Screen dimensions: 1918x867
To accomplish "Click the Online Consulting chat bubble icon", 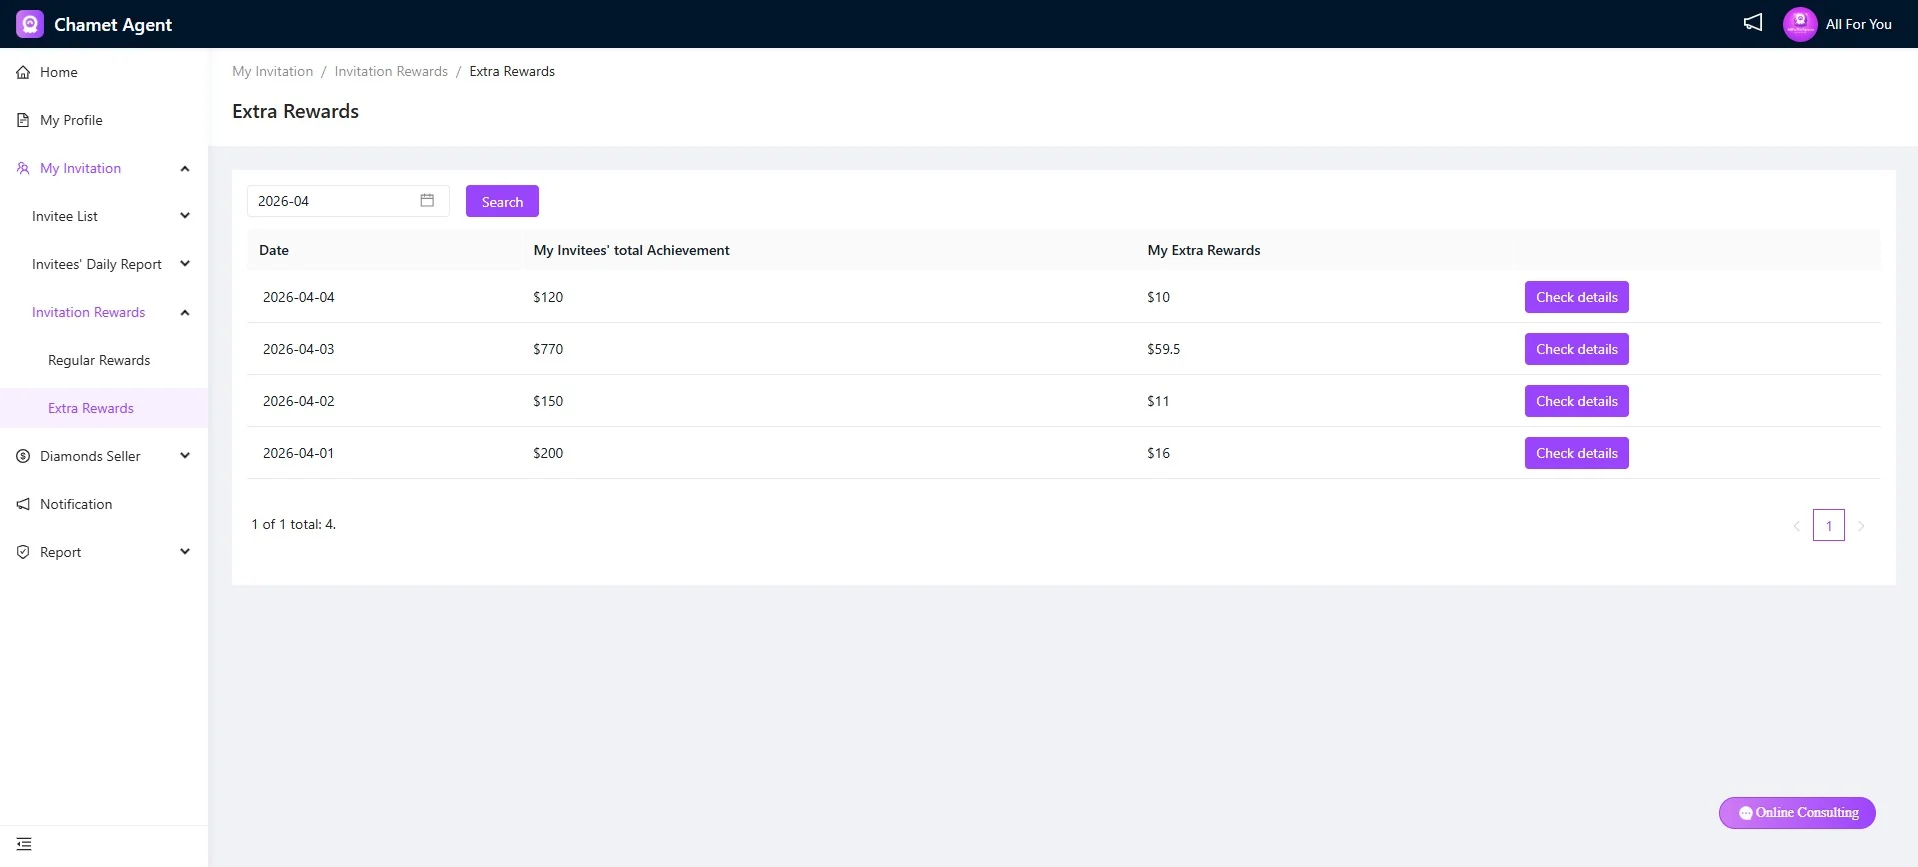I will click(1746, 813).
